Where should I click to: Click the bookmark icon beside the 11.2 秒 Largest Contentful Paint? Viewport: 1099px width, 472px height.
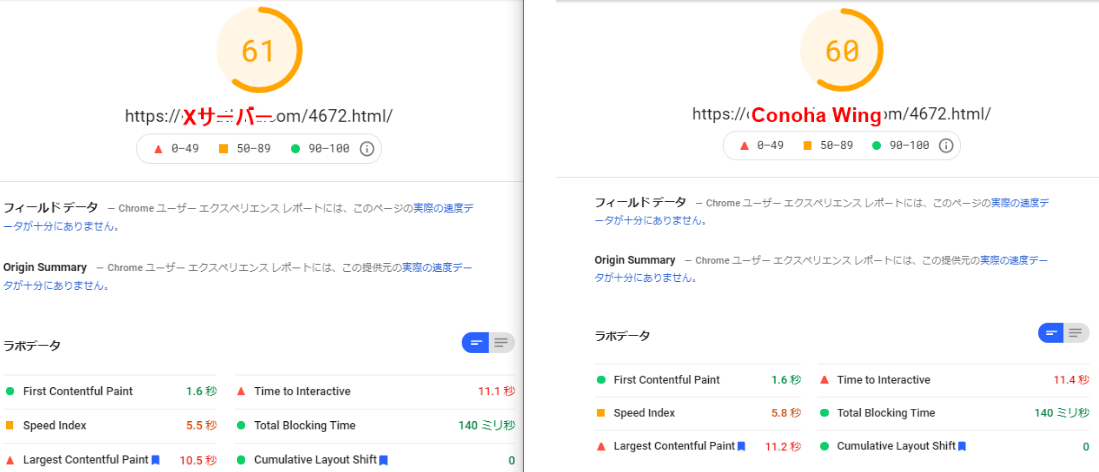point(740,446)
